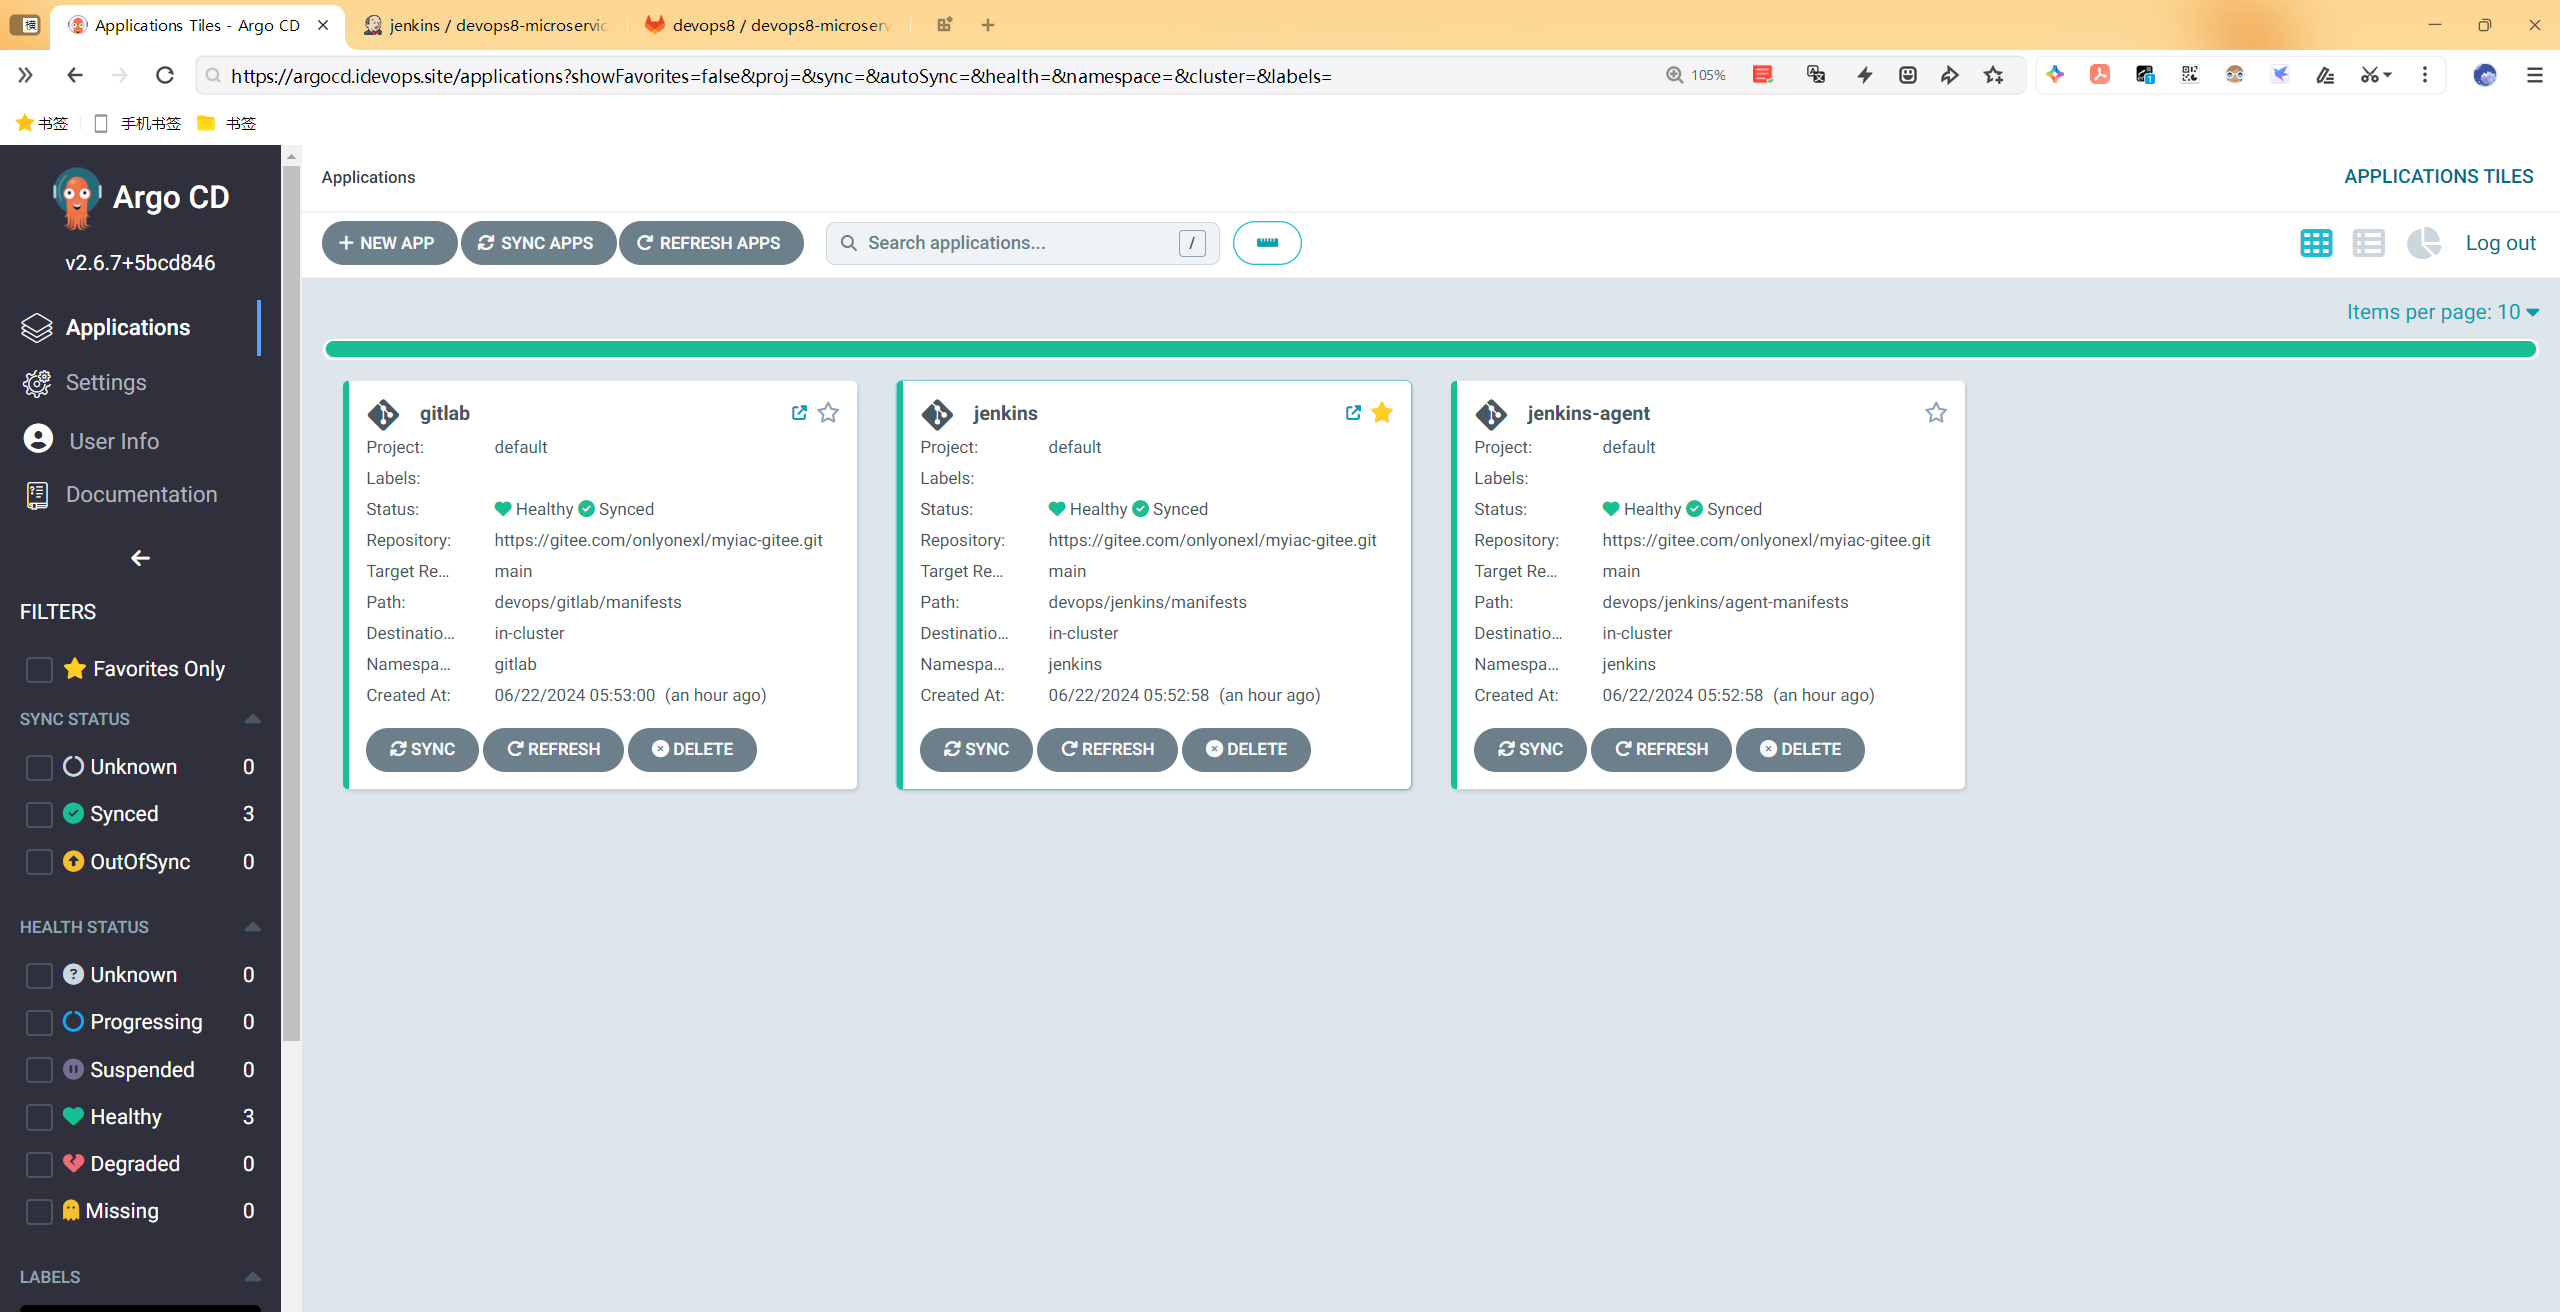Refresh the jenkins-agent application
This screenshot has height=1312, width=2560.
1661,749
